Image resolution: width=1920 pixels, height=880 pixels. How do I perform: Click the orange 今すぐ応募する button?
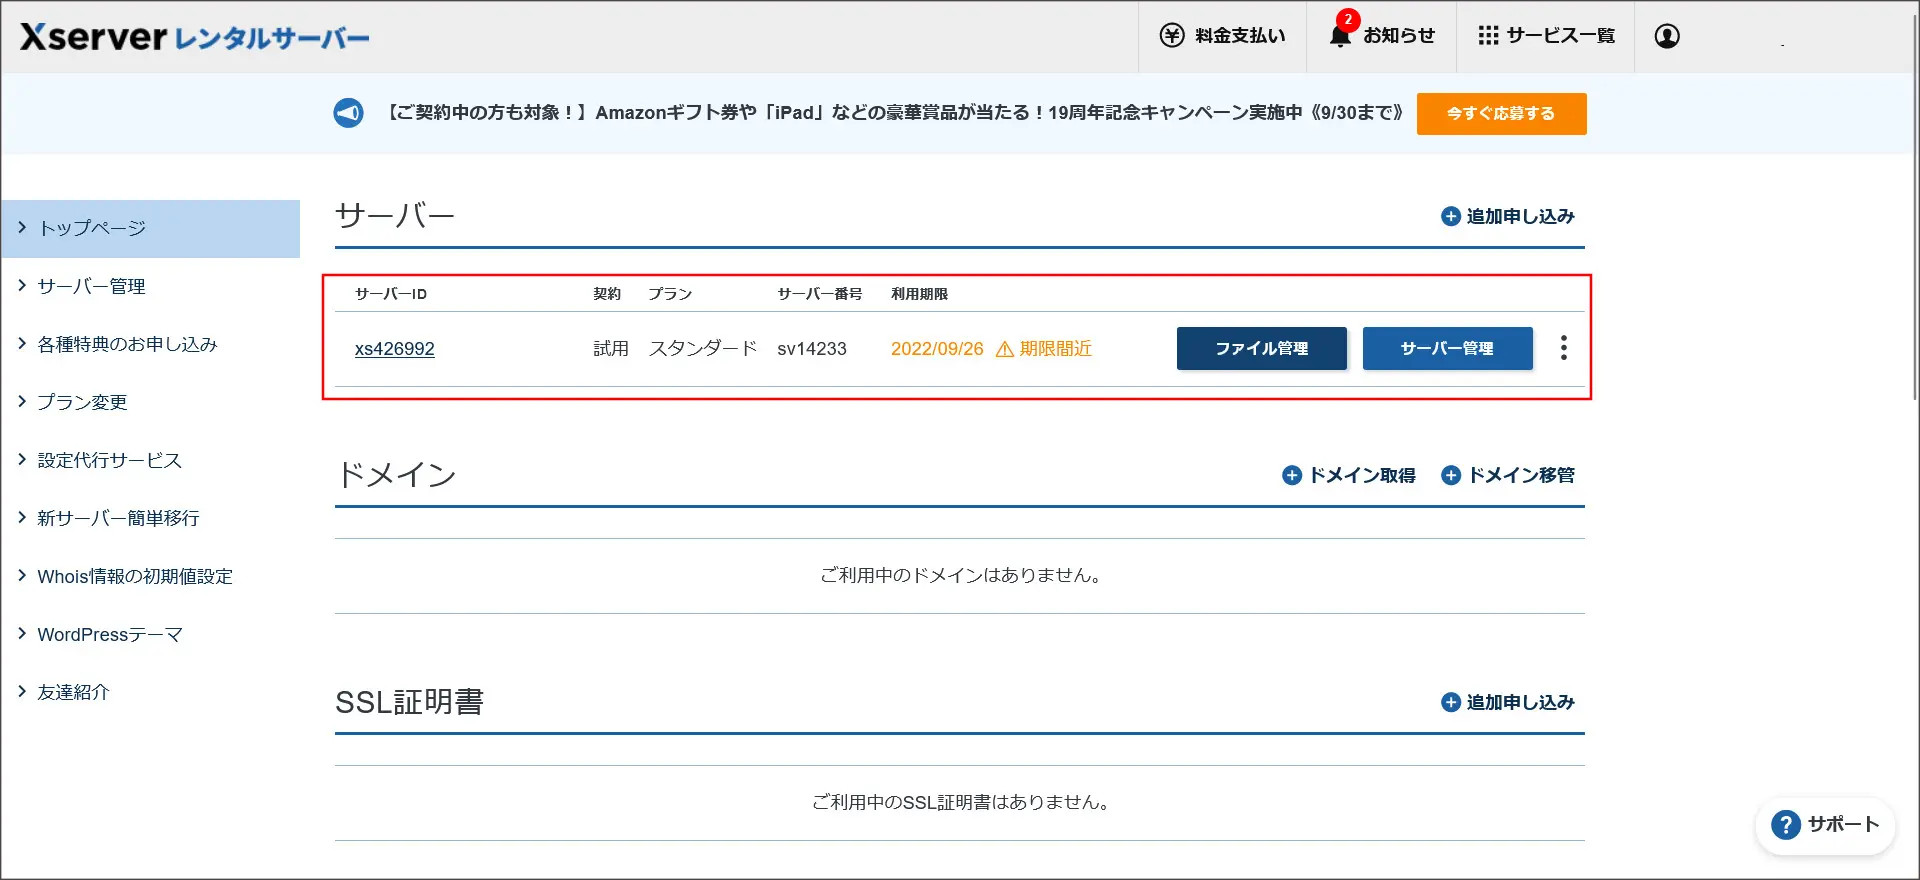coord(1501,114)
